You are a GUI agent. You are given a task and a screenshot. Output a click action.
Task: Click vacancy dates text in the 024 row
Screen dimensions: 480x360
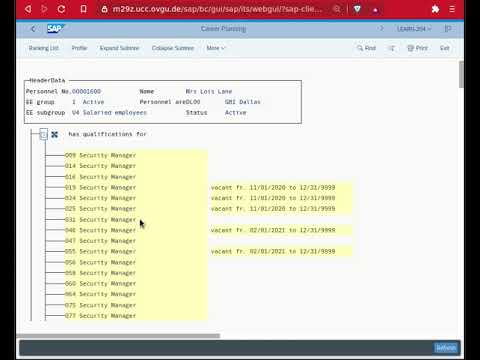click(x=273, y=198)
